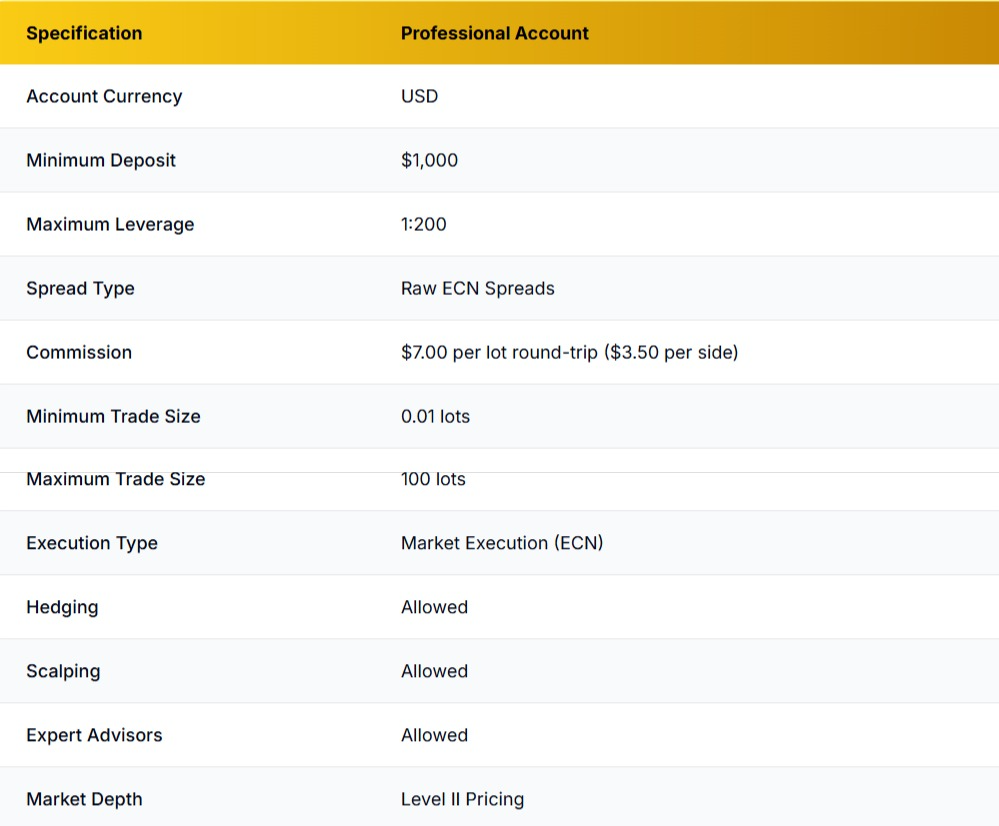Image resolution: width=999 pixels, height=826 pixels.
Task: Click the Hedging Allowed value
Action: coord(434,607)
